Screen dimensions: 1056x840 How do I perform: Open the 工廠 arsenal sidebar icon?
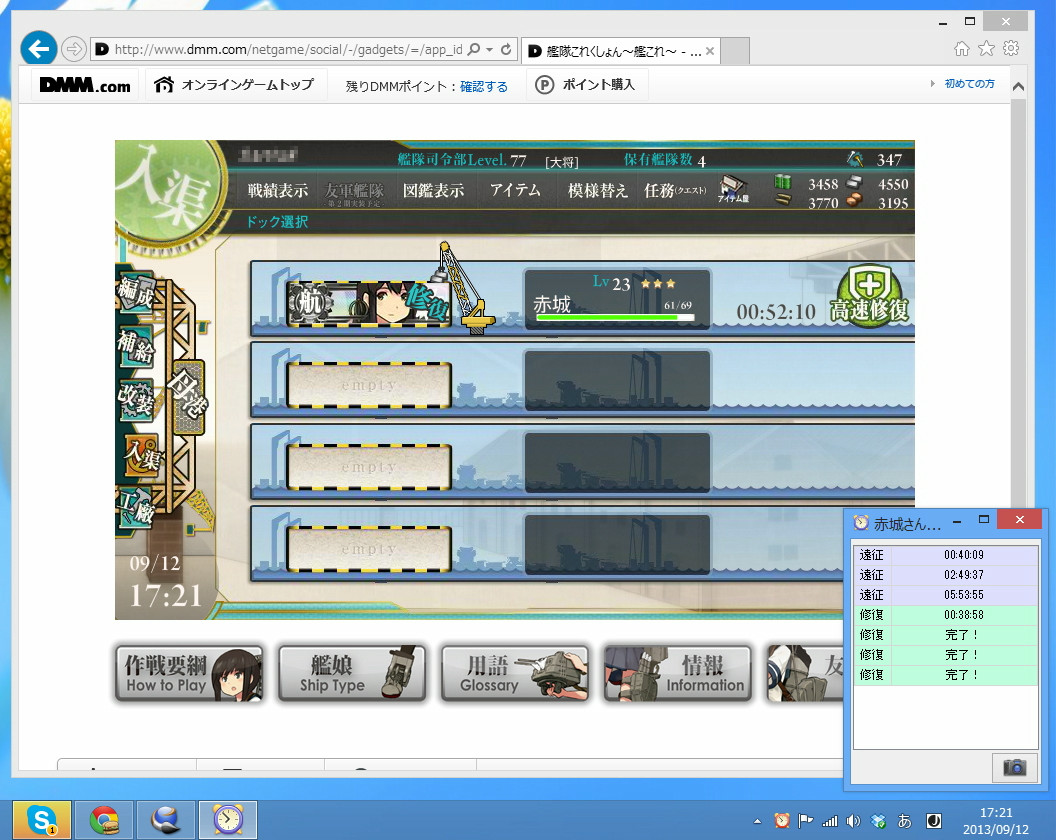pos(135,510)
